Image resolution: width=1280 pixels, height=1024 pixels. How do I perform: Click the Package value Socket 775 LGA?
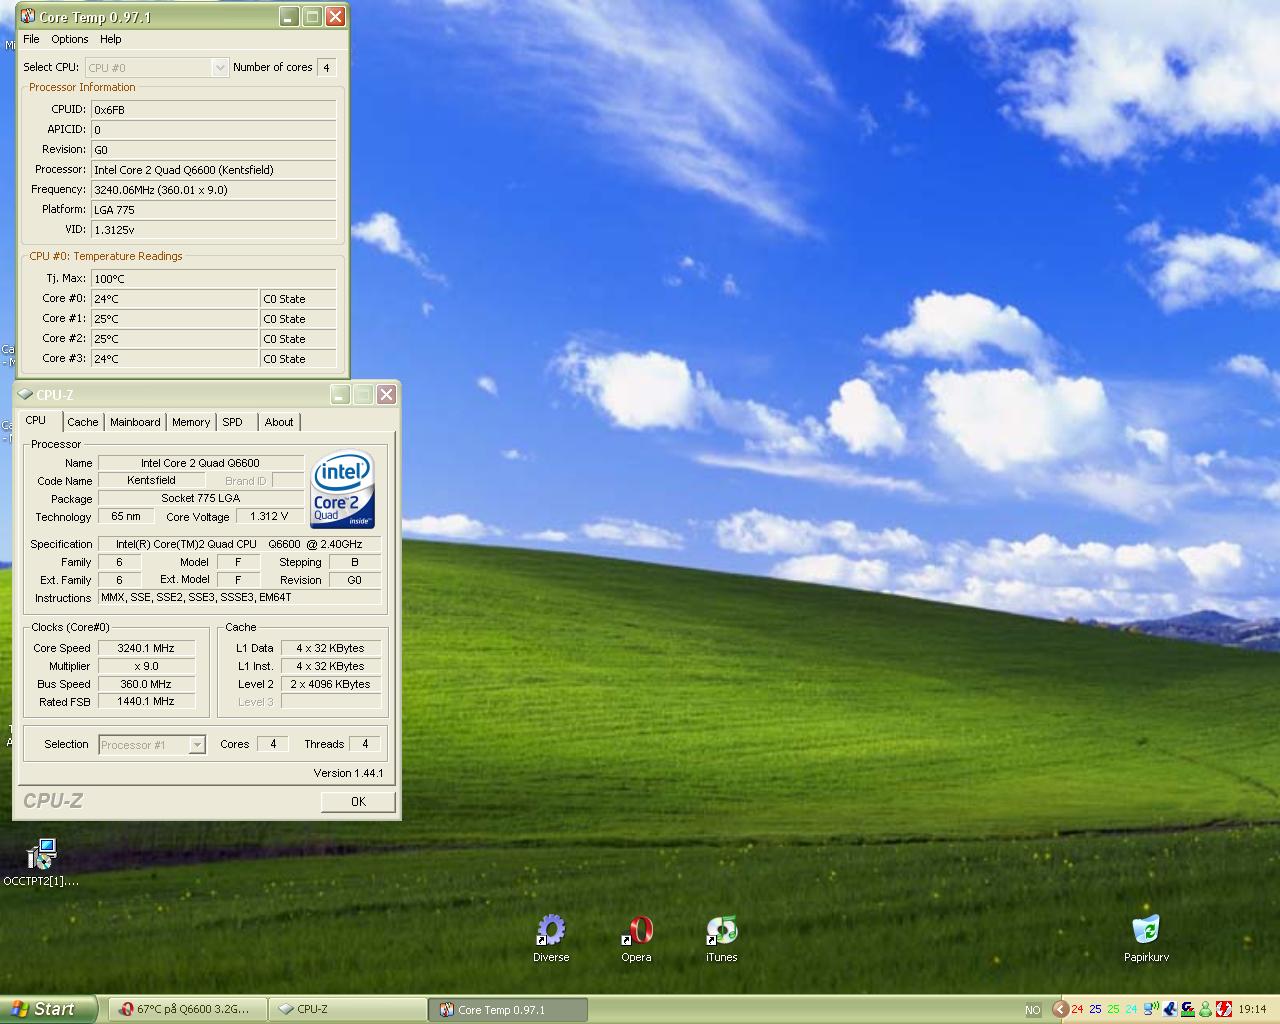pos(201,498)
